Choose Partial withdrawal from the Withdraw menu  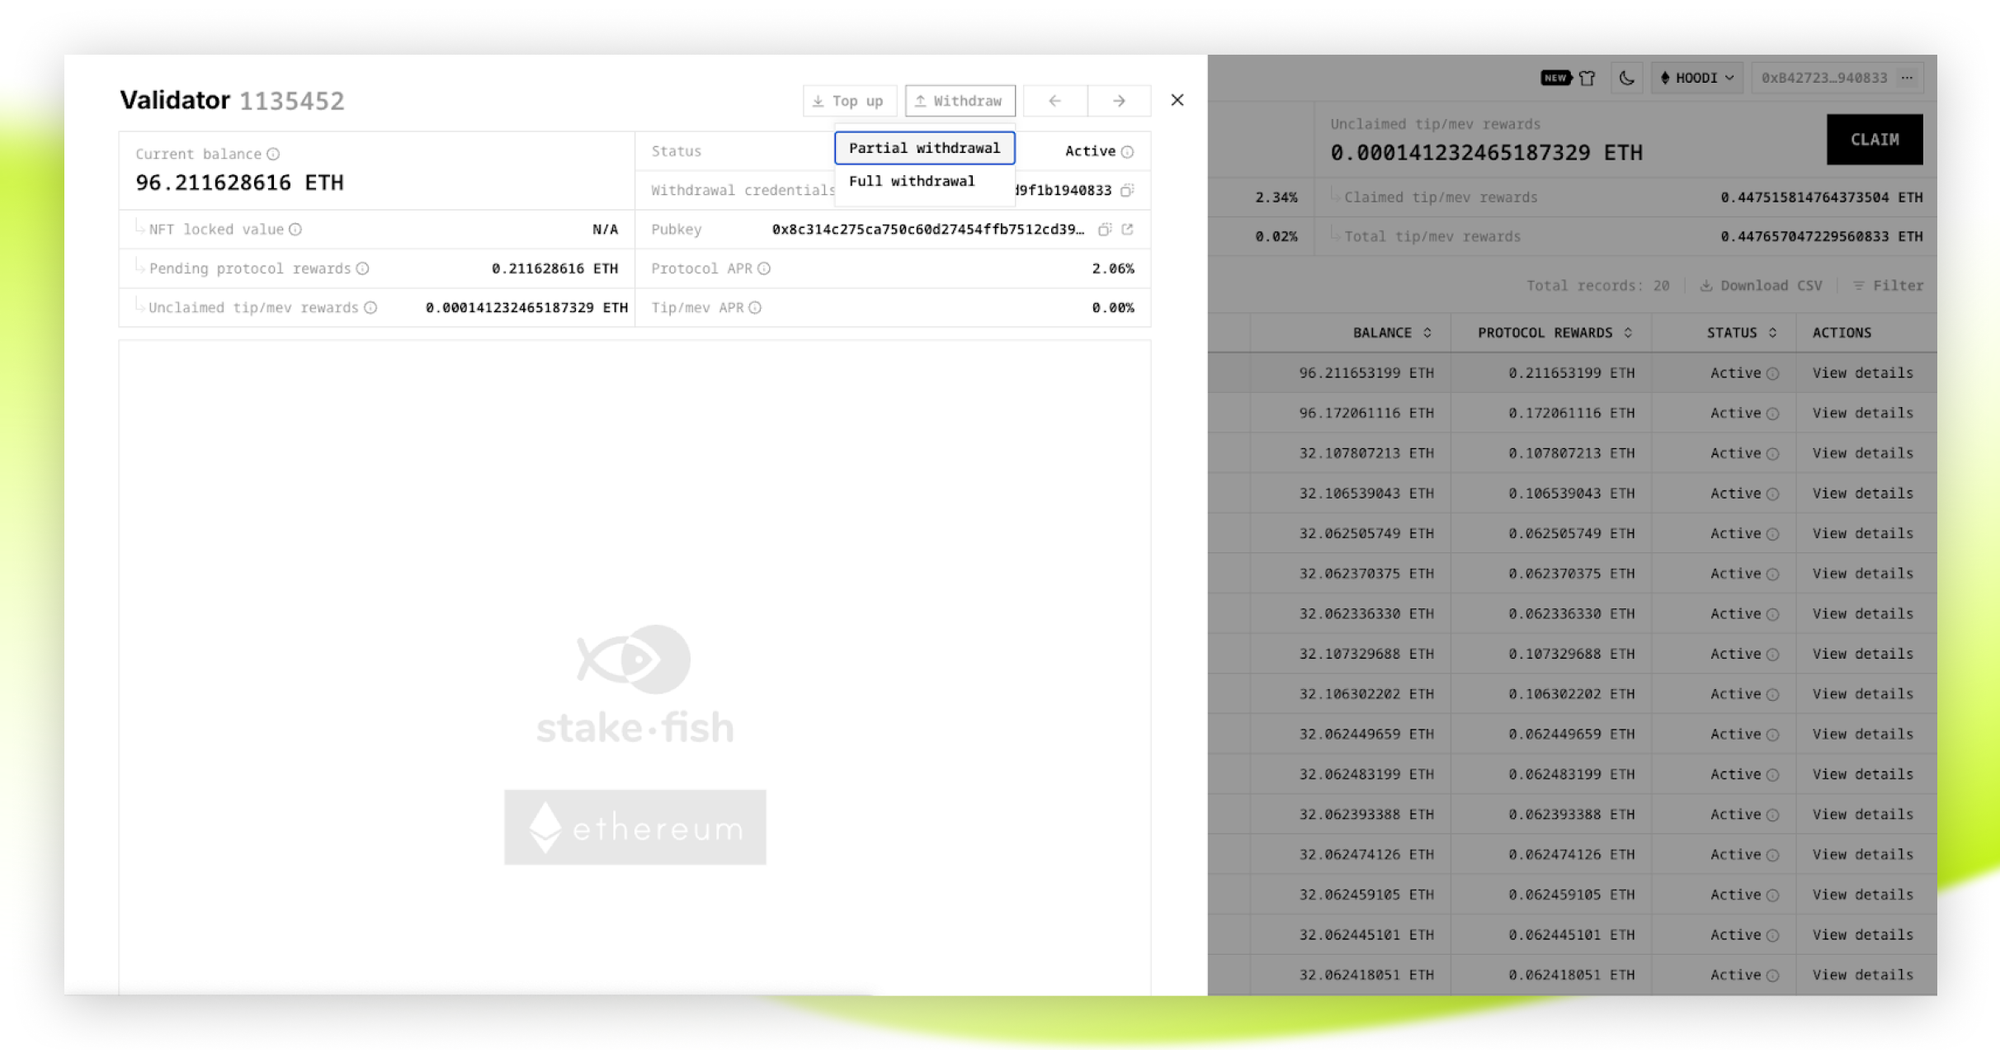(925, 148)
